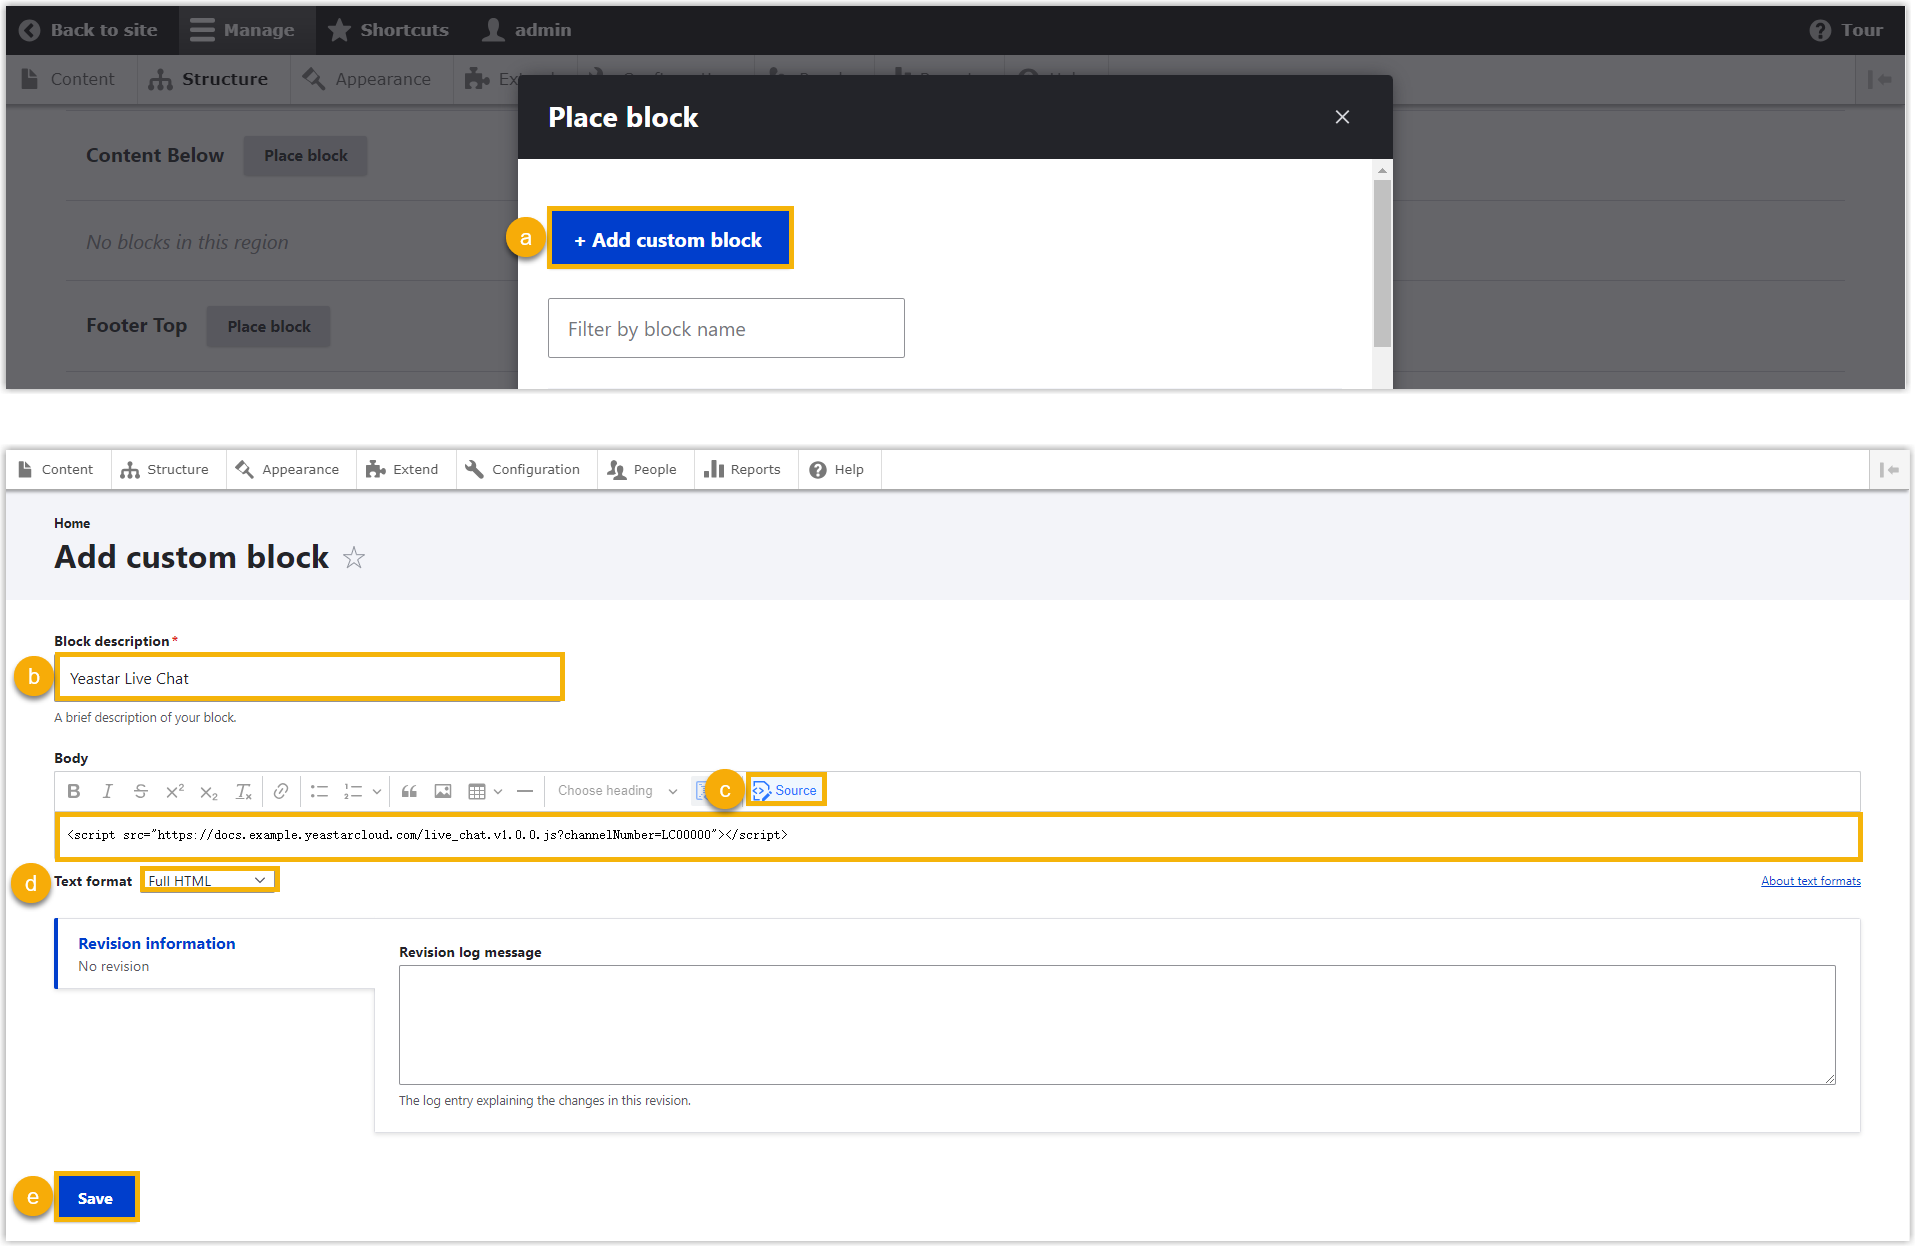Toggle the bulleted list
Screen dimensions: 1916x1247
coord(319,791)
